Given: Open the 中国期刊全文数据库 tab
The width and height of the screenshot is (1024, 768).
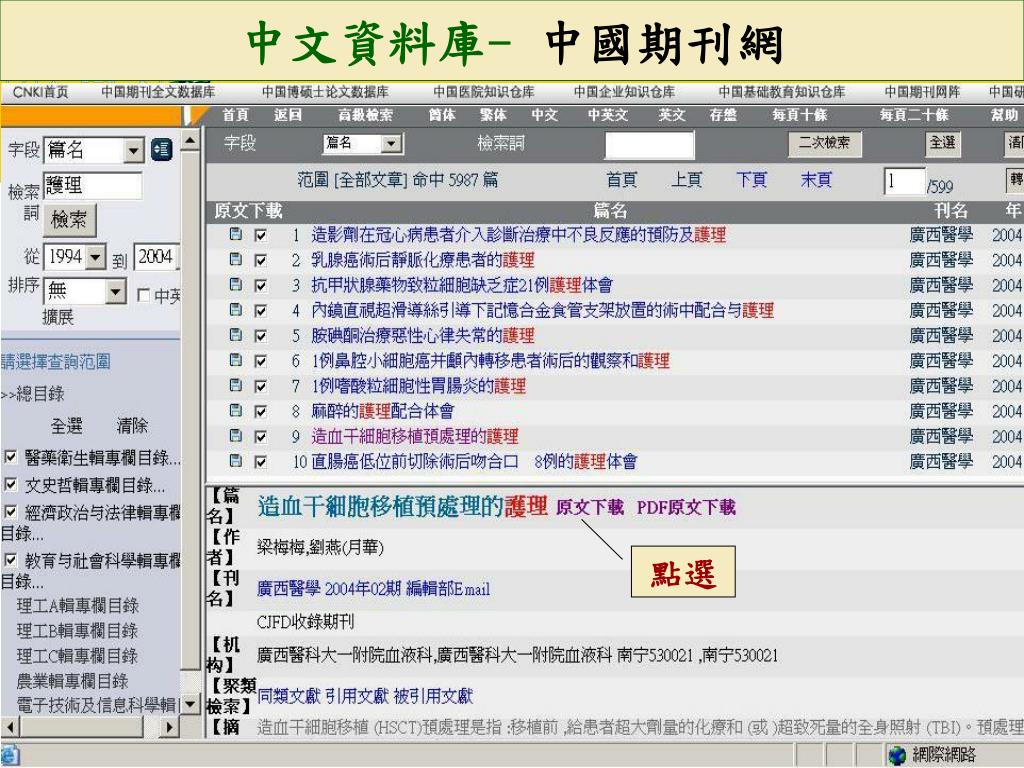Looking at the screenshot, I should [x=159, y=92].
